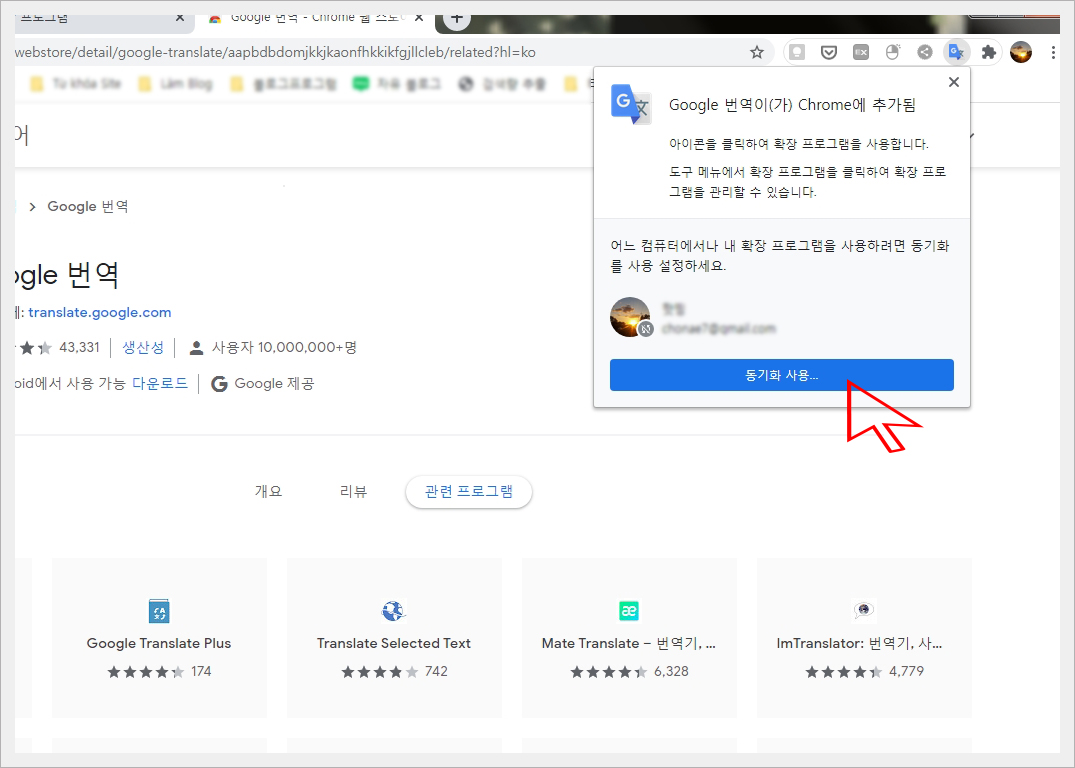Select the 관련 프로그램 tab
The height and width of the screenshot is (768, 1075).
[469, 492]
